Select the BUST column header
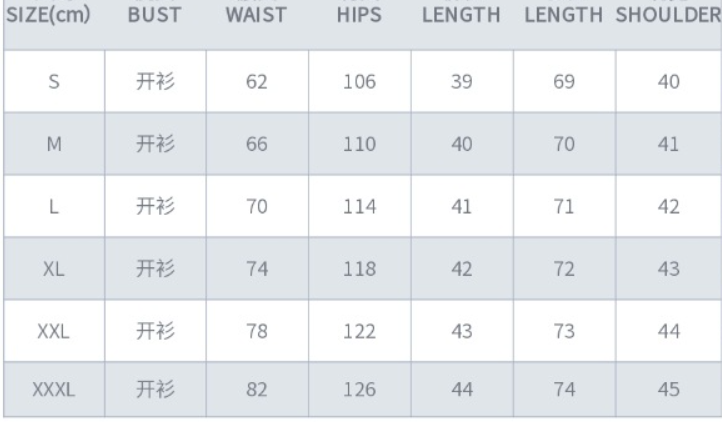722x422 pixels. click(x=155, y=17)
